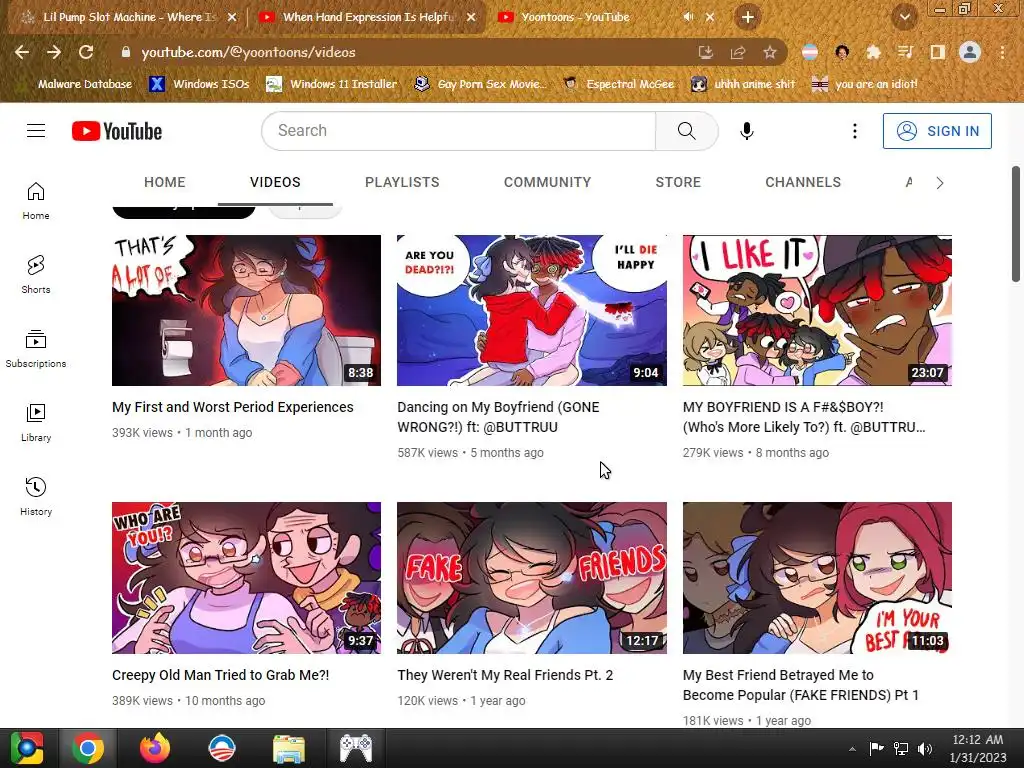Show more channel tabs with right chevron
The image size is (1024, 768).
click(x=940, y=183)
